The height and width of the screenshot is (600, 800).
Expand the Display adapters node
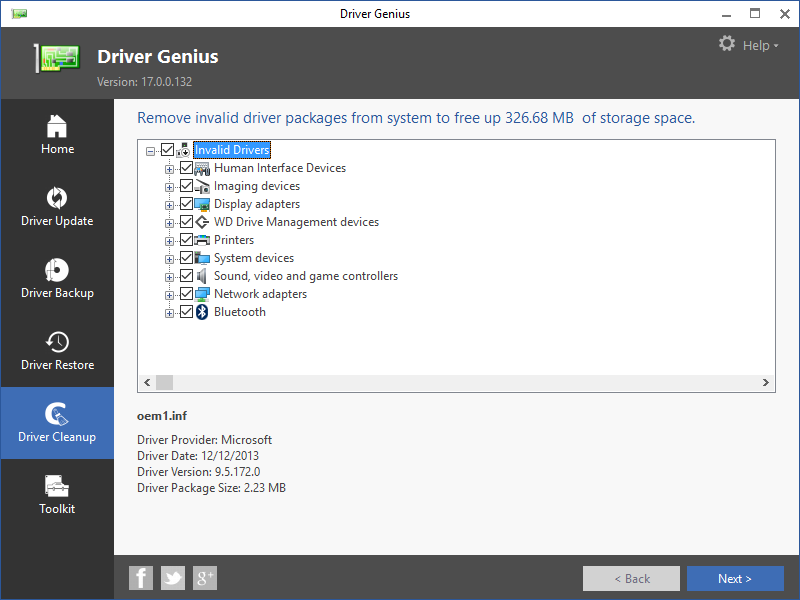169,205
